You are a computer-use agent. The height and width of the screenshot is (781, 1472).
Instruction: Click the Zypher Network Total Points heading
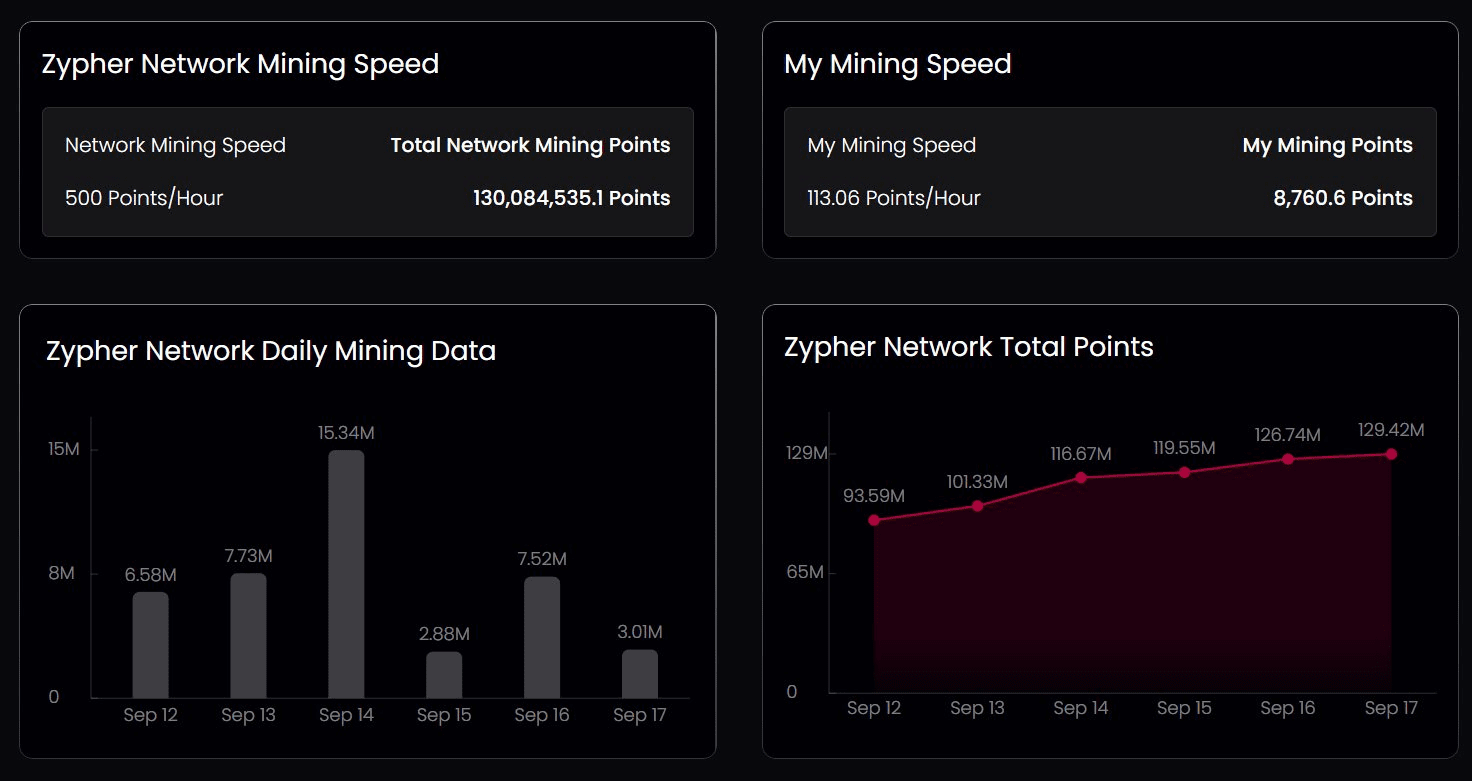968,347
